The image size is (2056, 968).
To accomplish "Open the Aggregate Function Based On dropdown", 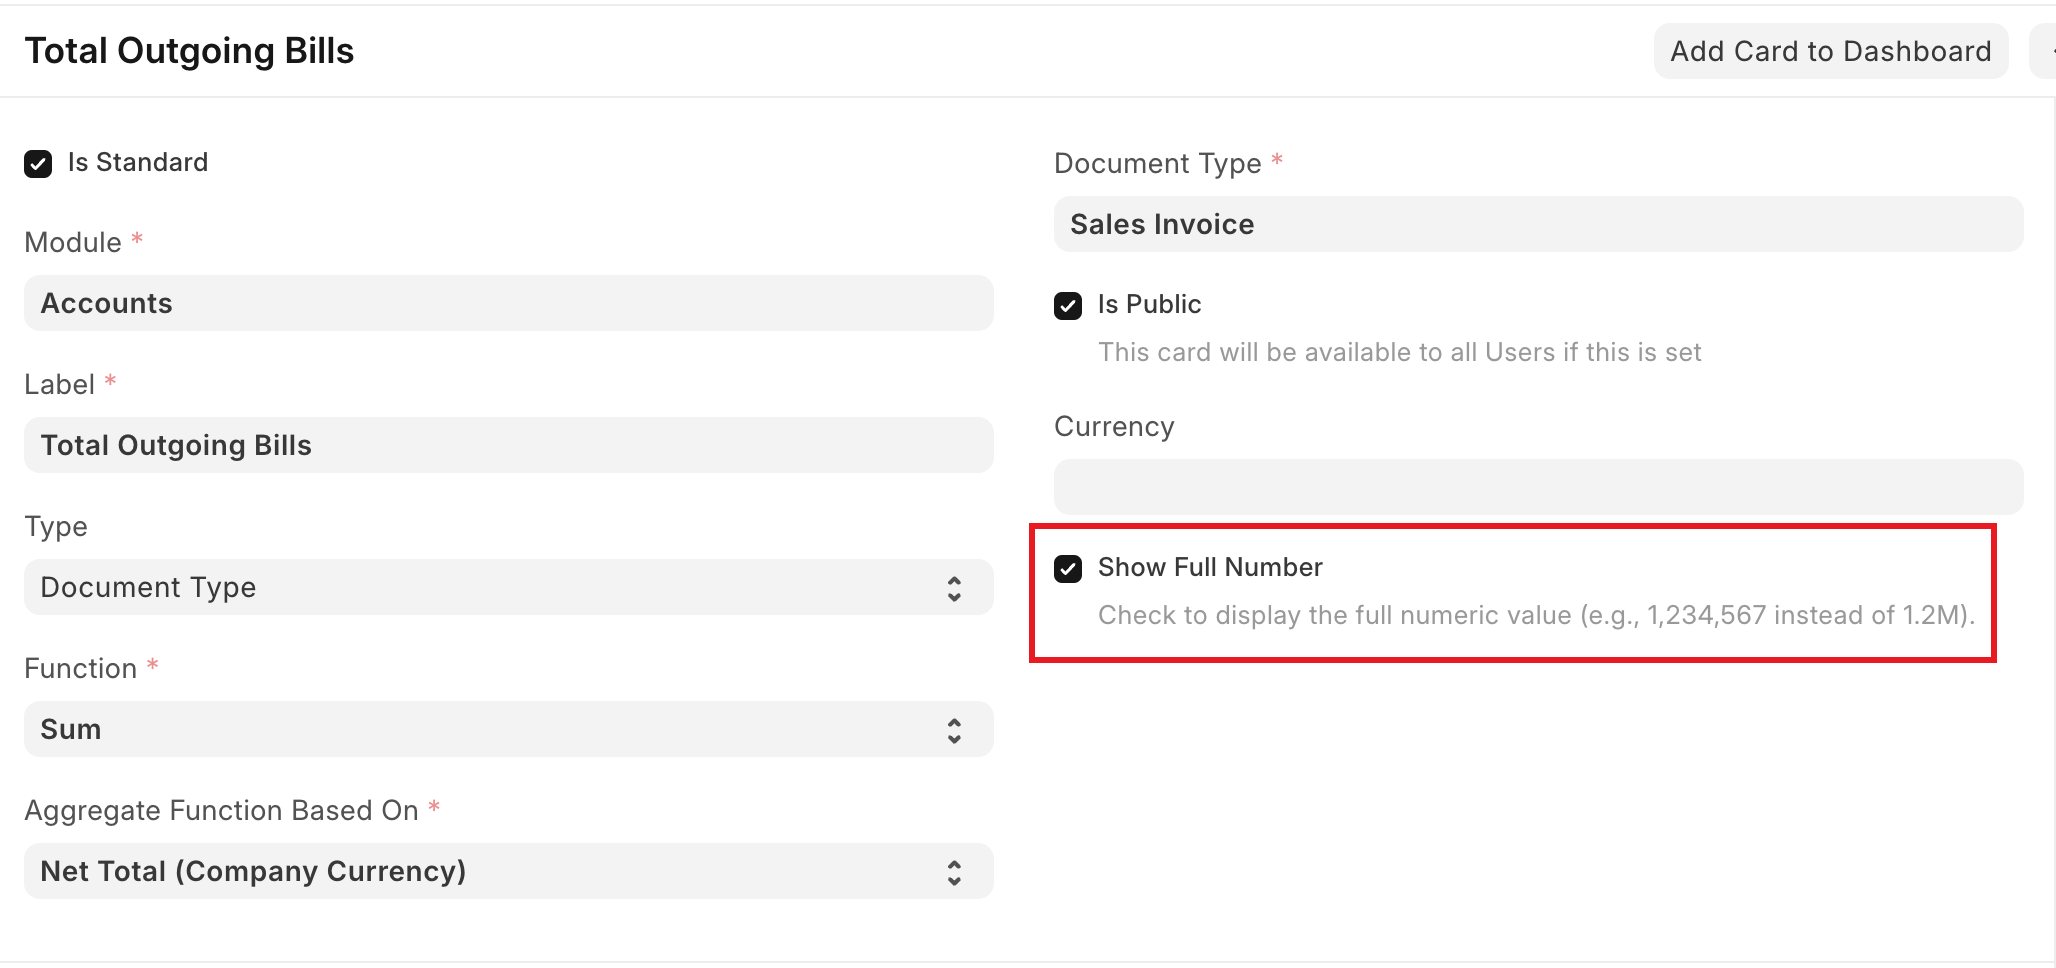I will click(x=490, y=871).
